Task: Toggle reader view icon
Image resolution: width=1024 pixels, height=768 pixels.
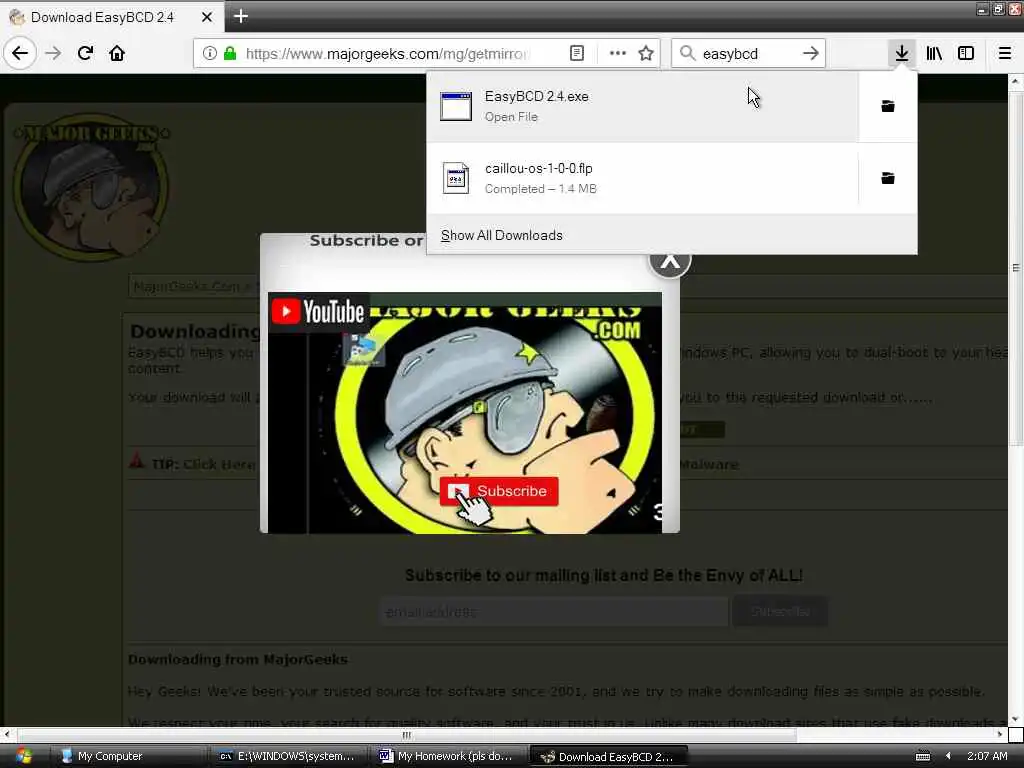Action: coord(577,53)
